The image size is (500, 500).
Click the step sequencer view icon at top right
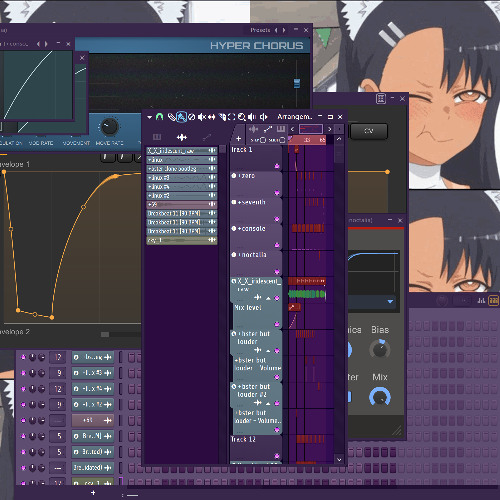(493, 301)
